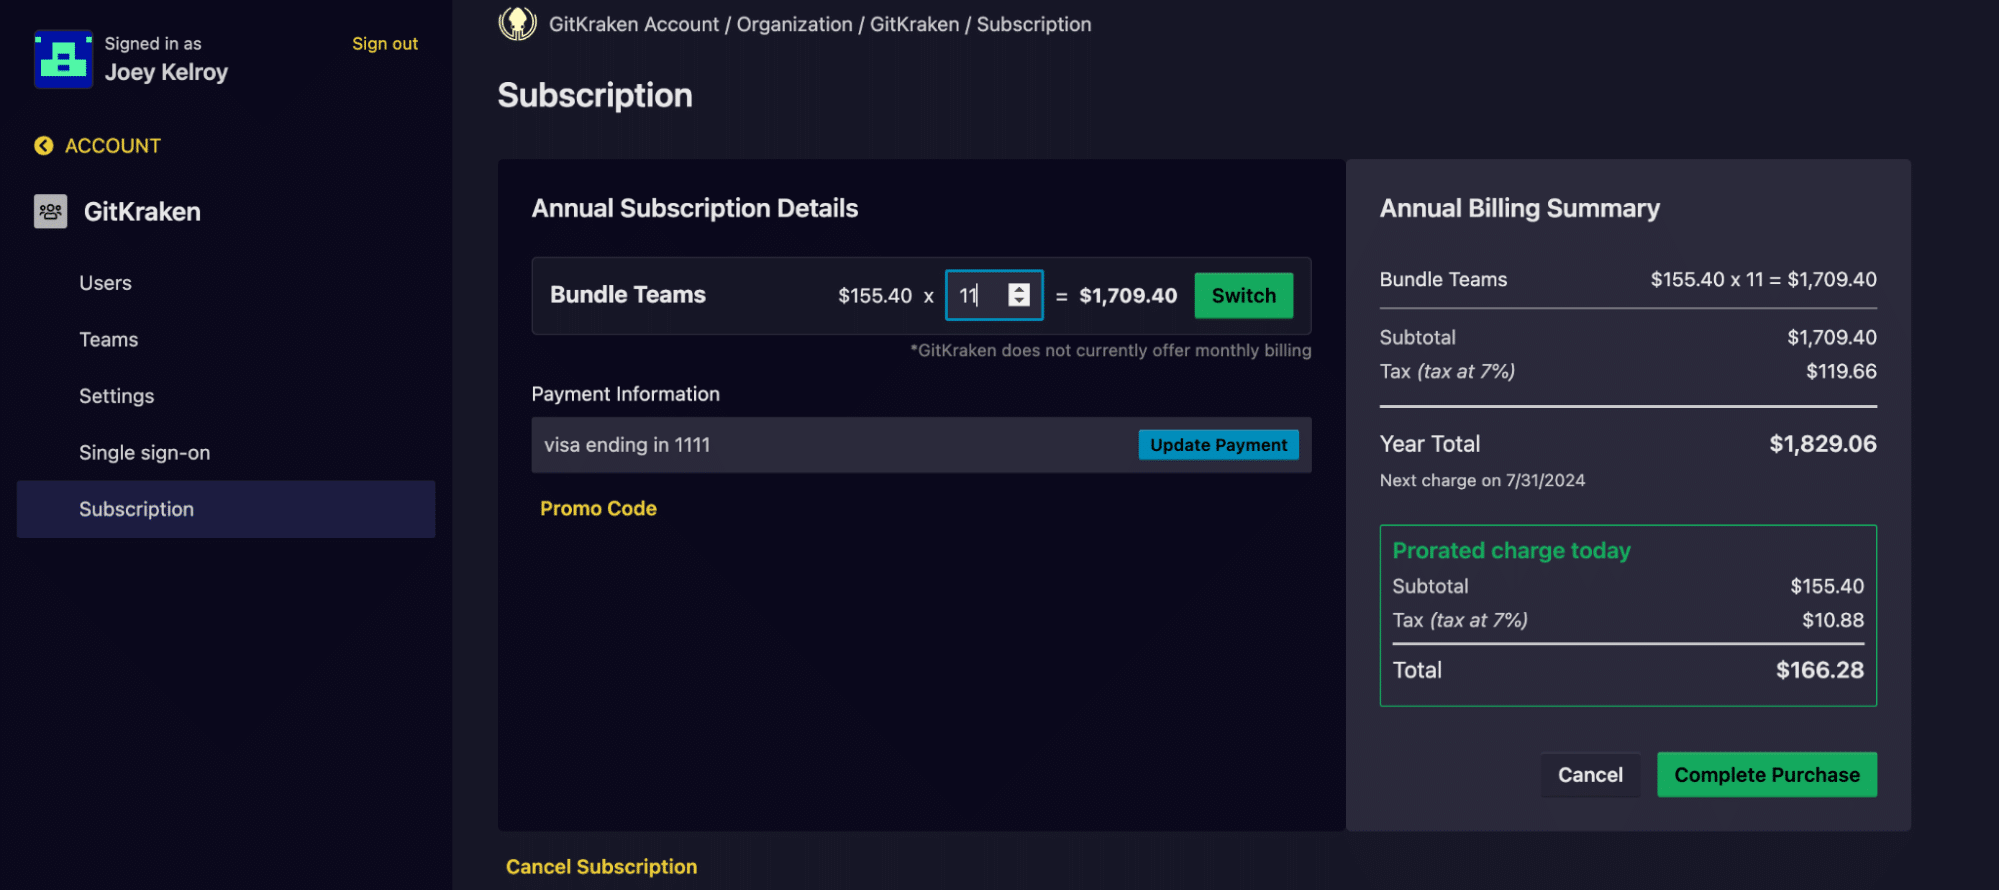Open the Users section in sidebar
The height and width of the screenshot is (891, 1999).
tap(105, 283)
